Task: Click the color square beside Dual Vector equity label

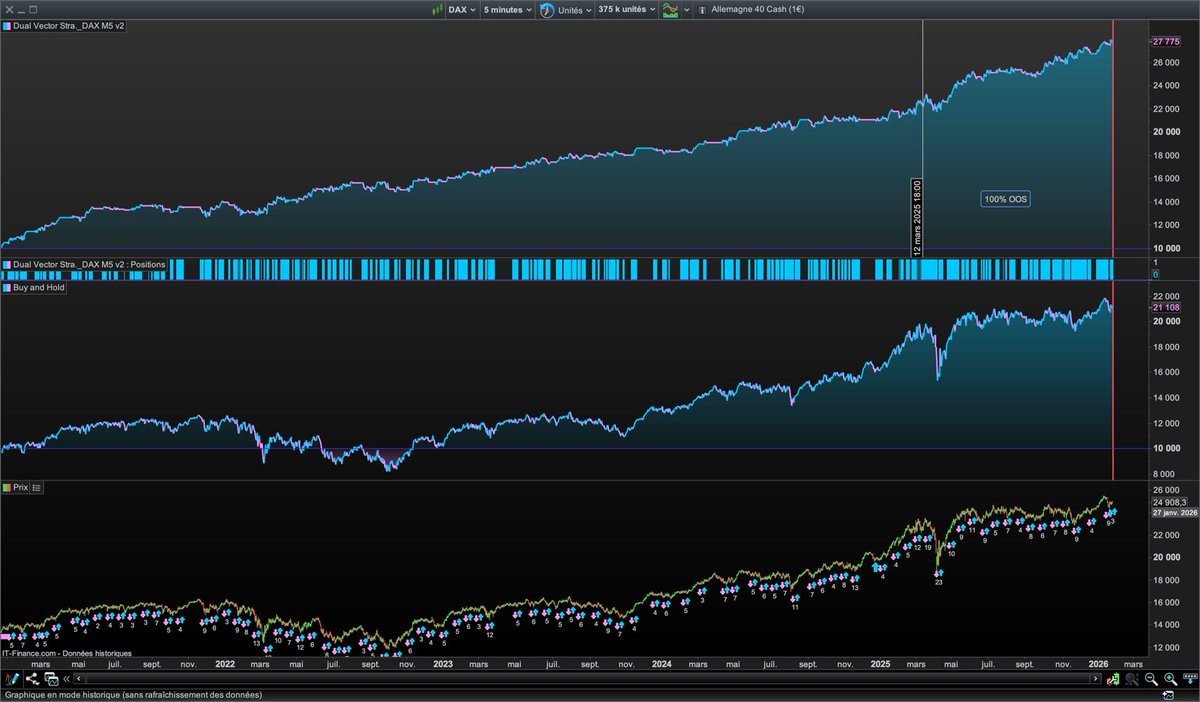Action: point(7,25)
